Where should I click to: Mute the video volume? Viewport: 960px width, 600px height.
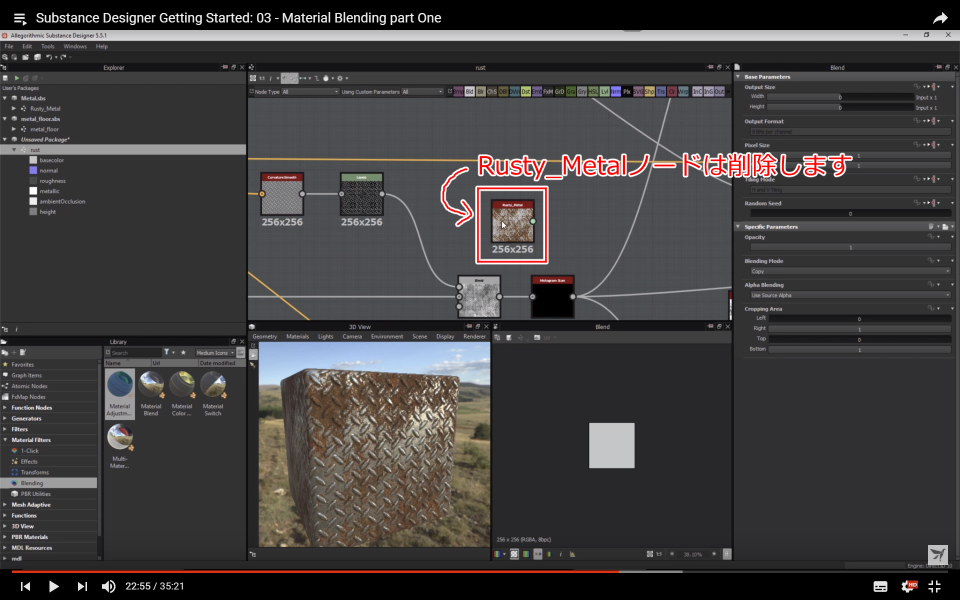click(108, 587)
